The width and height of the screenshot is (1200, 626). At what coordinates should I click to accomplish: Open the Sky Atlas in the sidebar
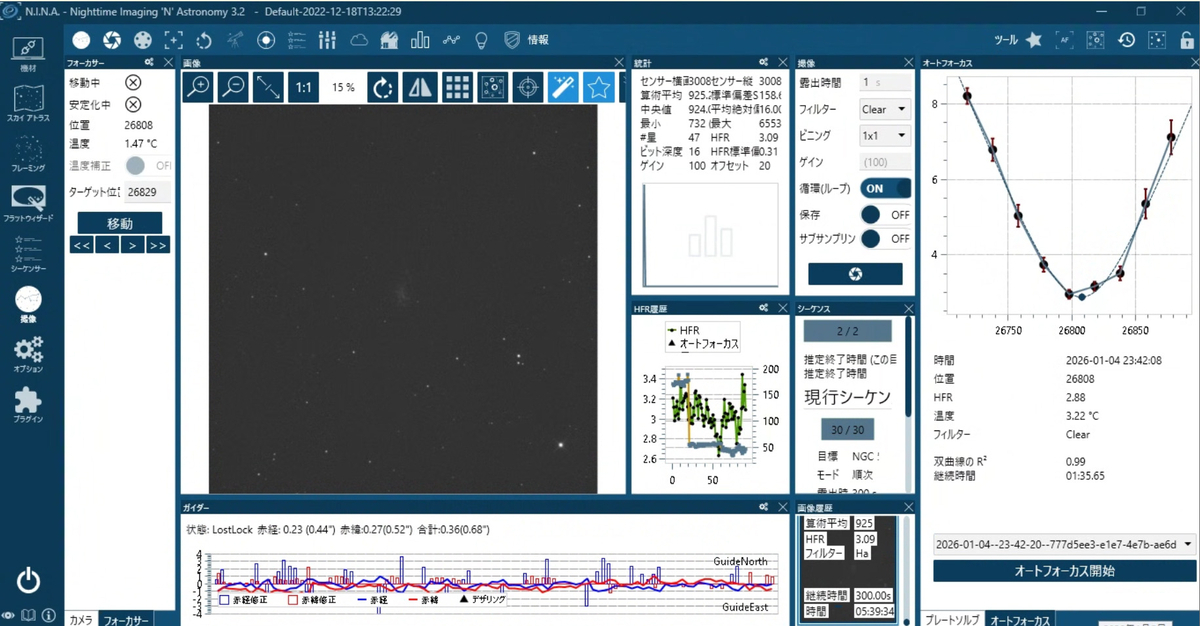click(29, 102)
